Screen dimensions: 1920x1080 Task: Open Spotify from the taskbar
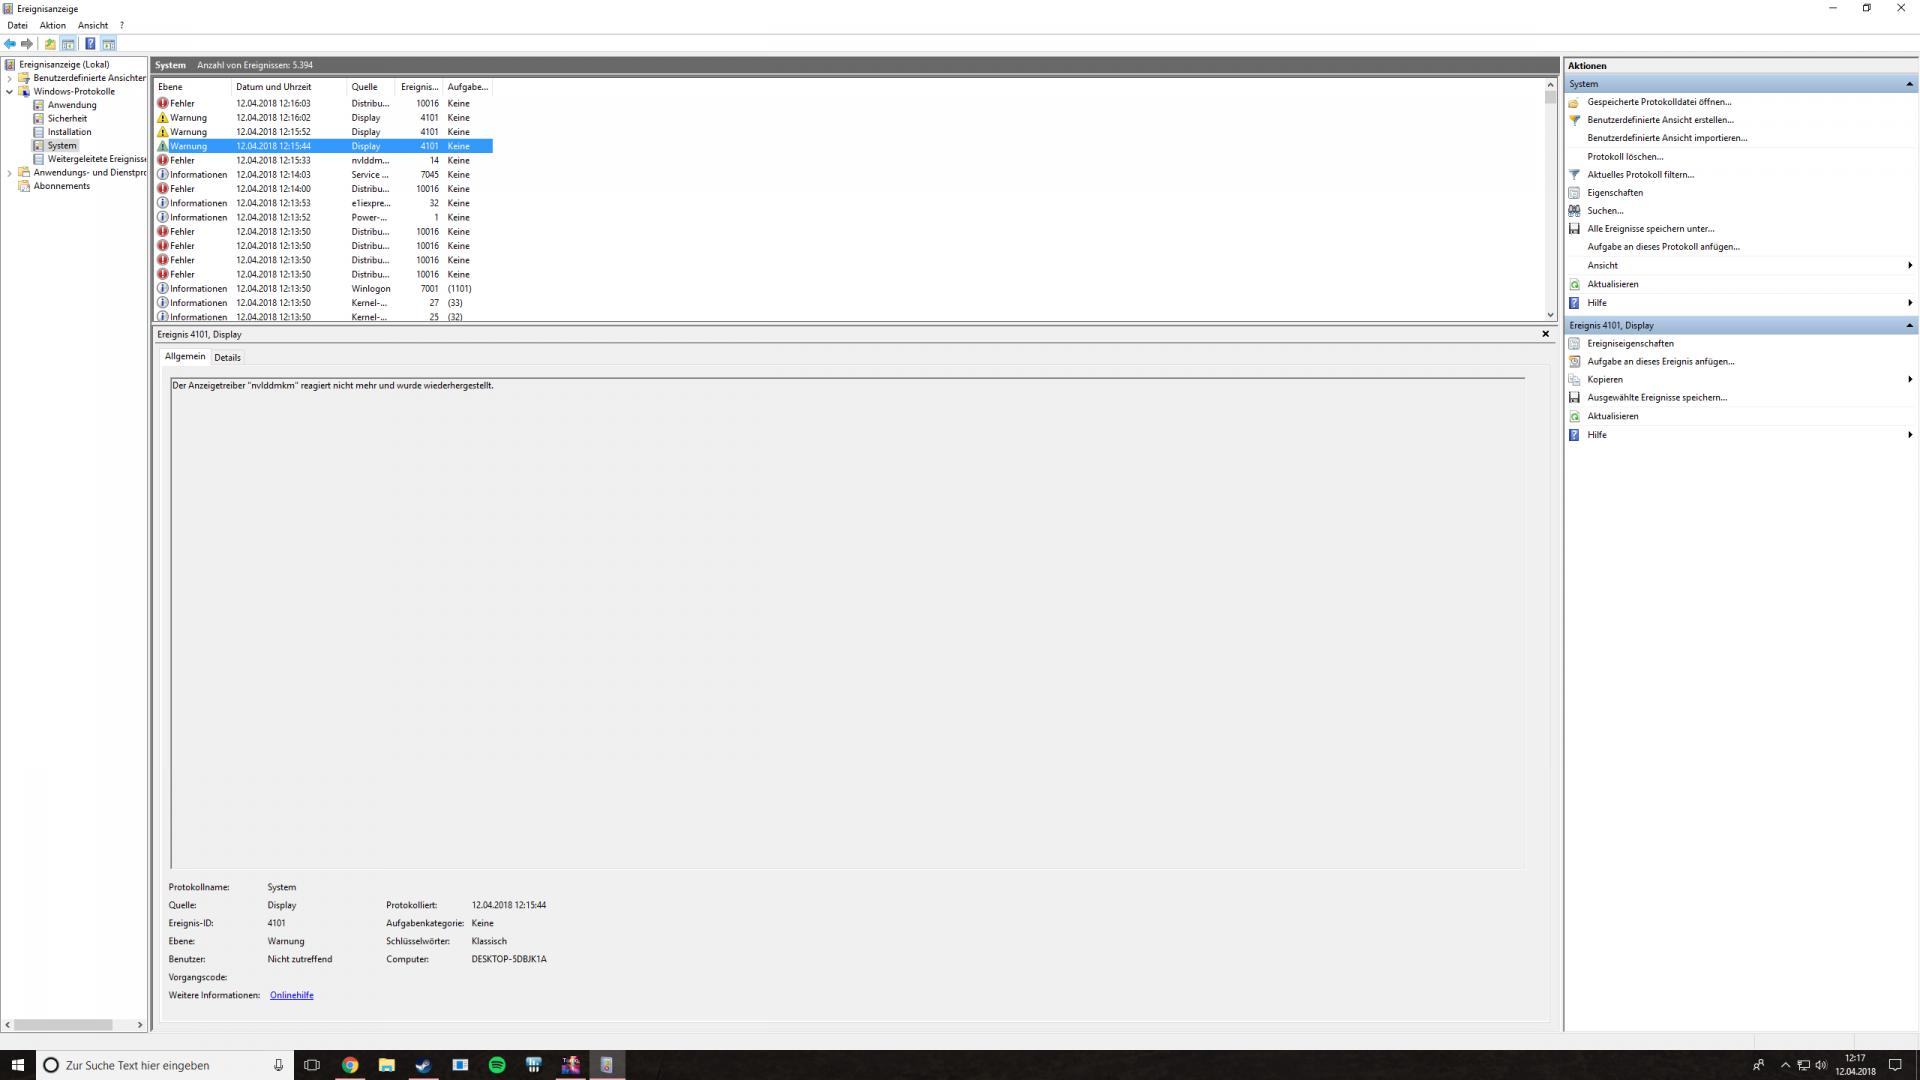[x=497, y=1065]
